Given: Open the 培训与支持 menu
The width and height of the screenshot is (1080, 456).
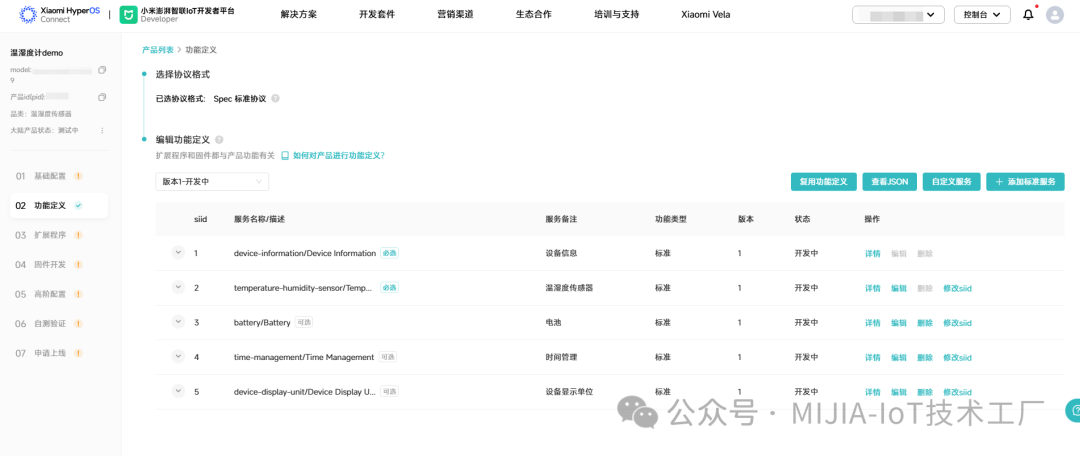Looking at the screenshot, I should (616, 14).
